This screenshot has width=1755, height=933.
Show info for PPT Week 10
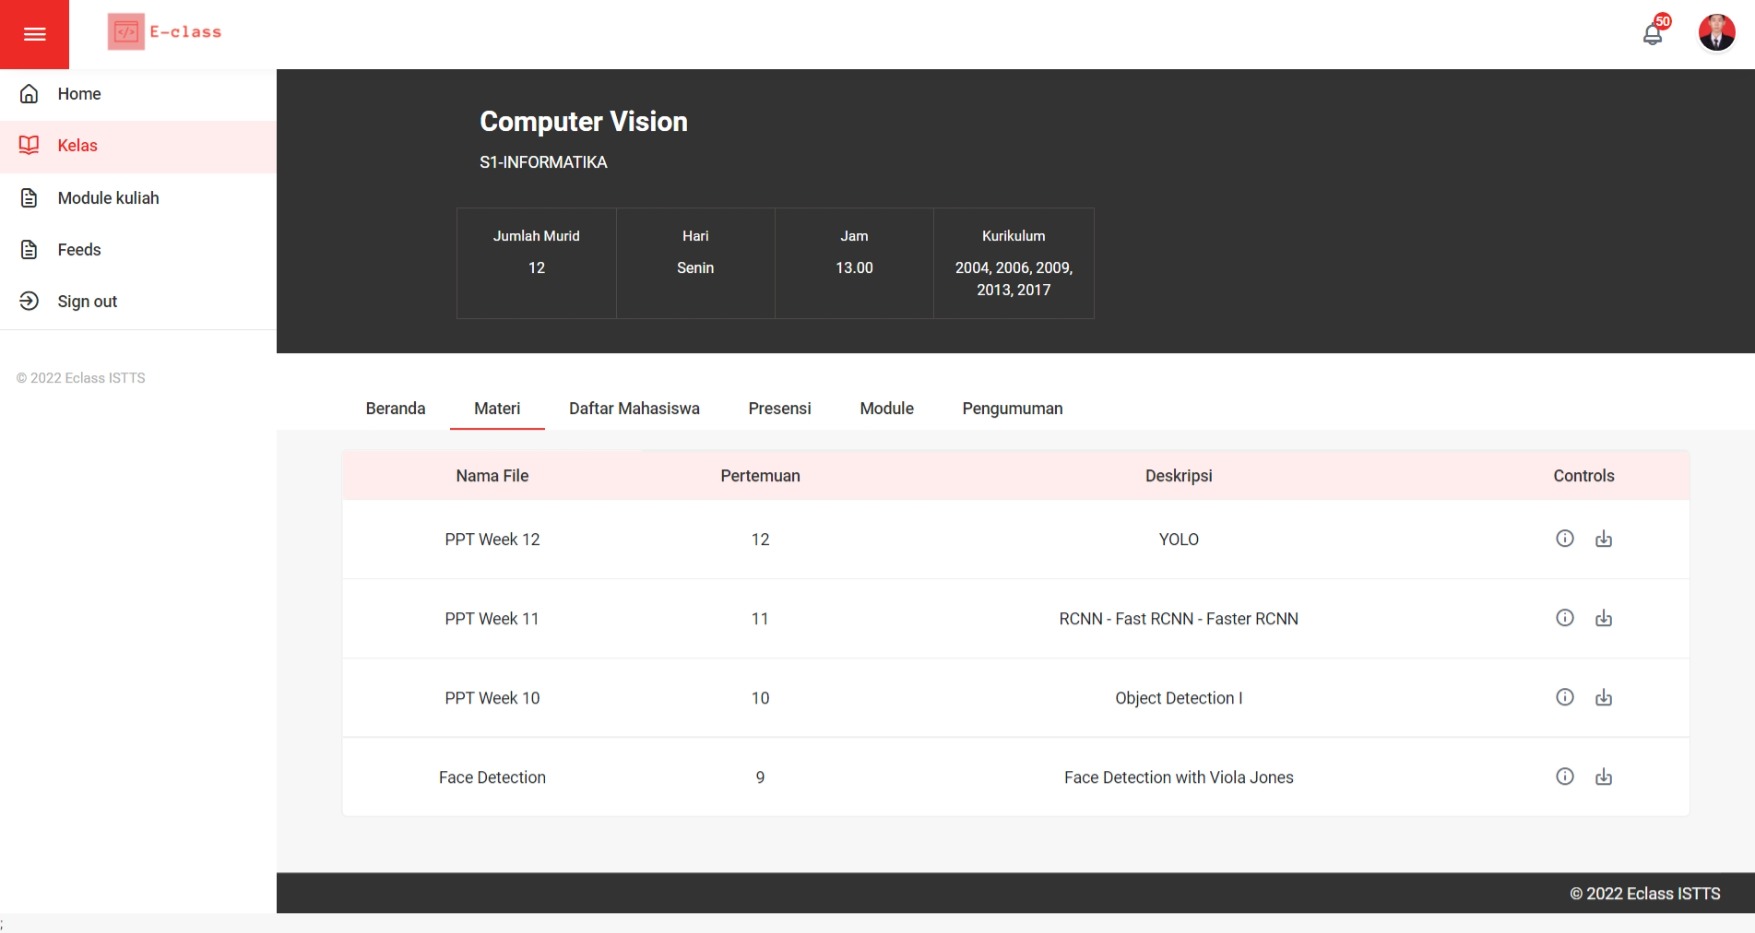coord(1565,697)
